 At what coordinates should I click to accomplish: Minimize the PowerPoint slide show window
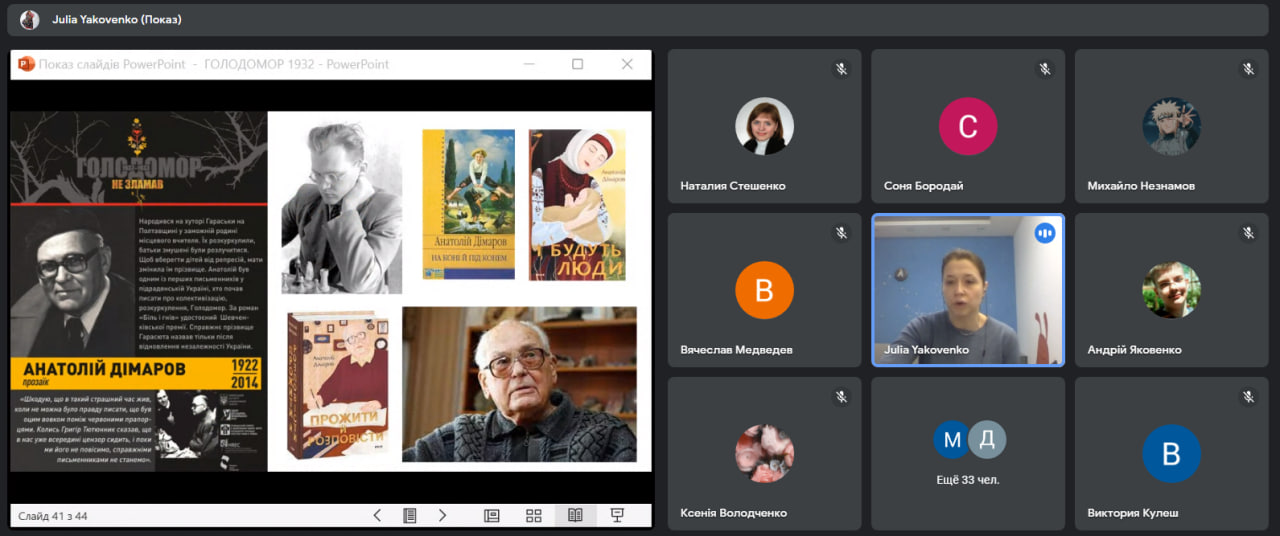pos(528,64)
